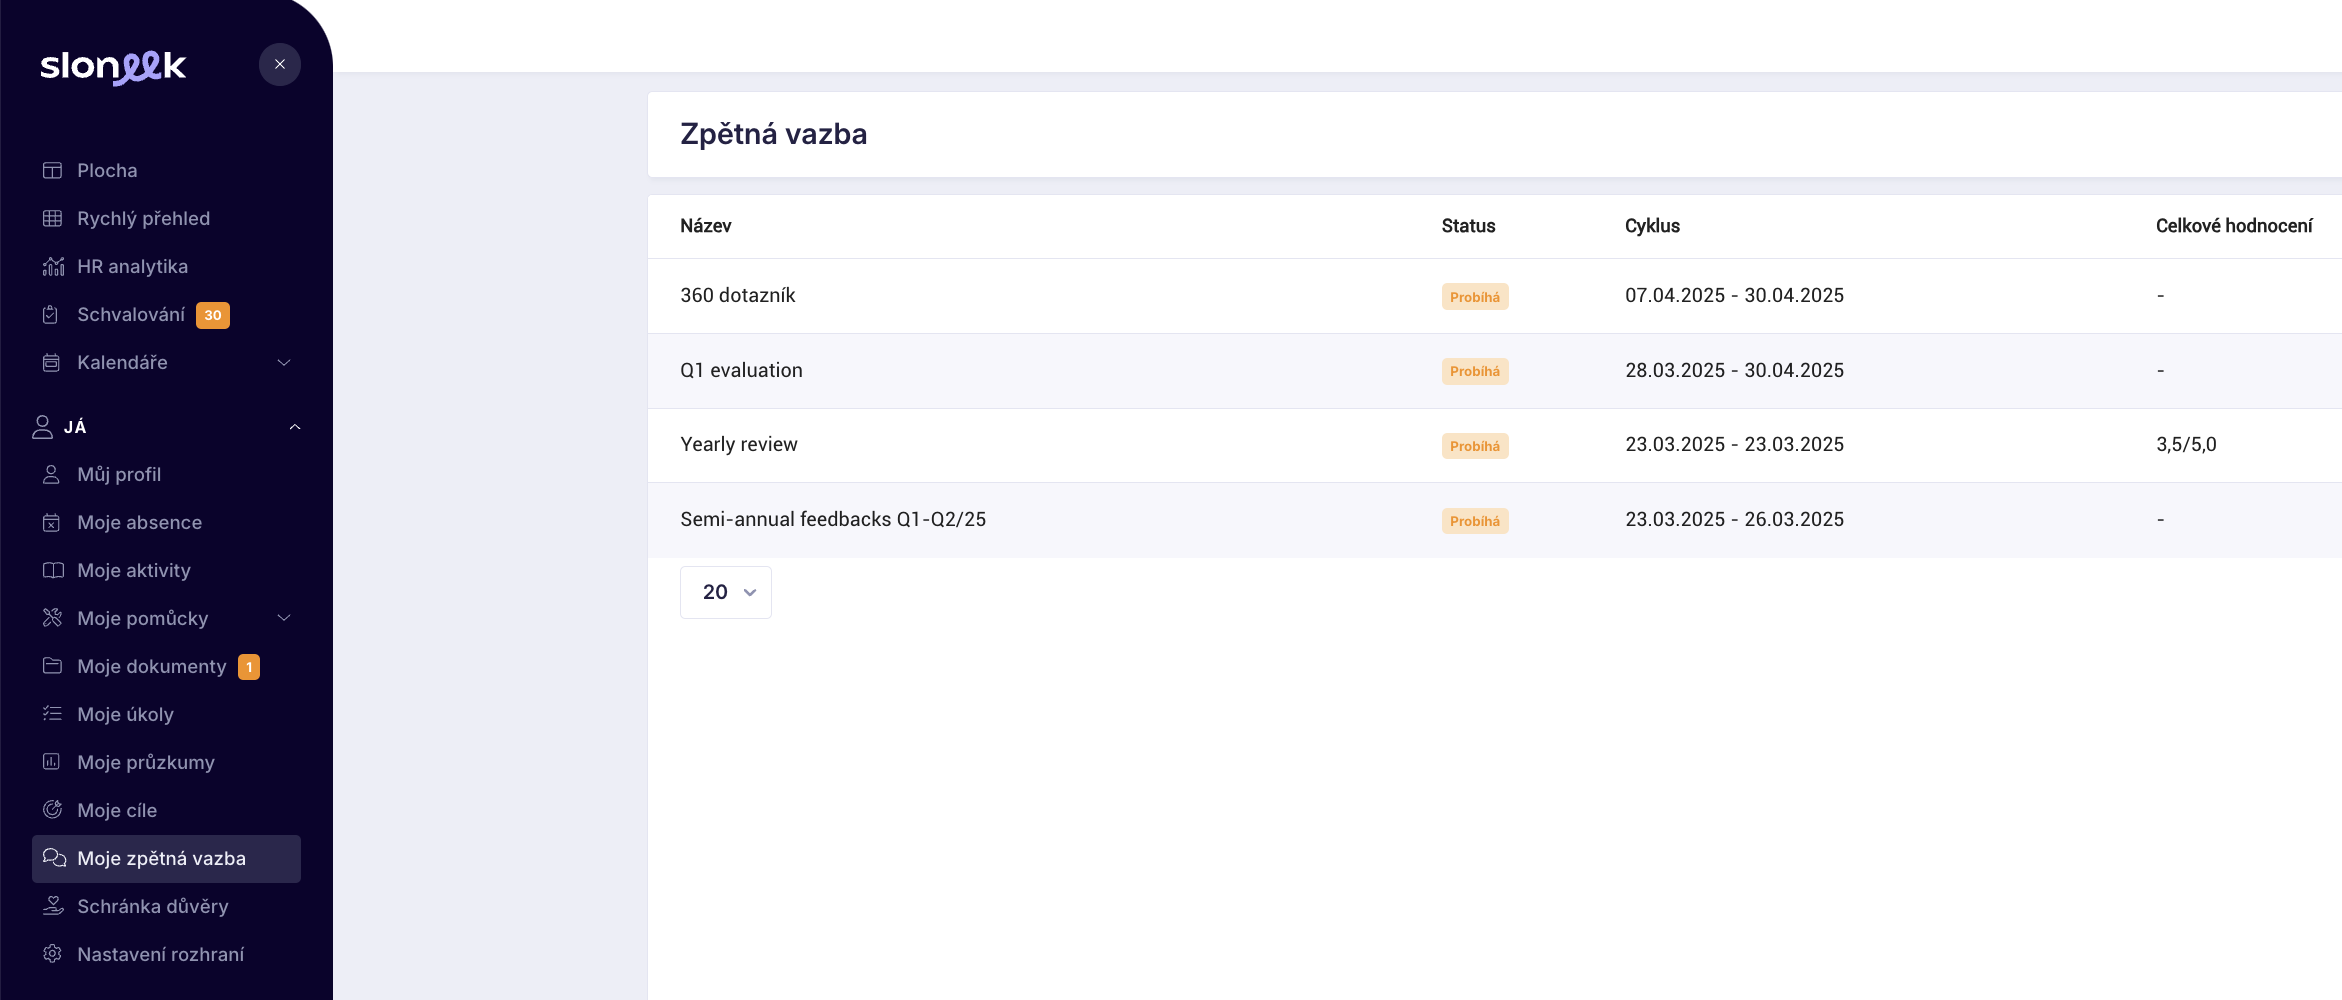Open the Yearly review feedback entry
The height and width of the screenshot is (1000, 2342).
point(739,445)
